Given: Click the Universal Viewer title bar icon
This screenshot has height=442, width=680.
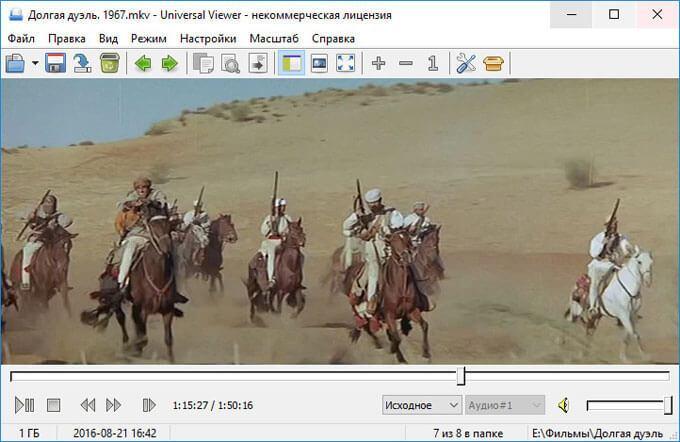Looking at the screenshot, I should point(16,15).
